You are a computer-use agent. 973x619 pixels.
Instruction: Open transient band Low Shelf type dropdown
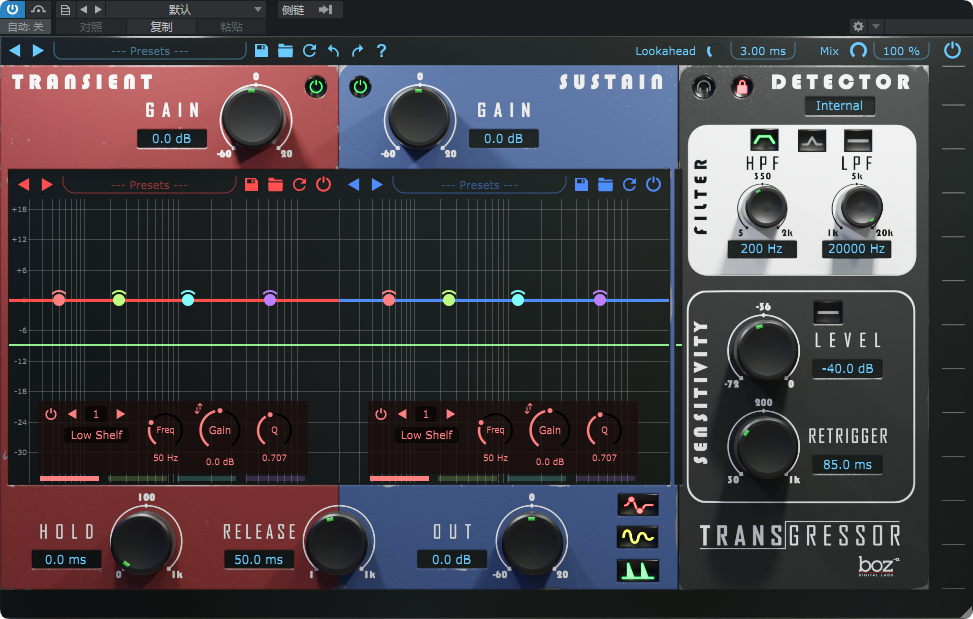96,435
